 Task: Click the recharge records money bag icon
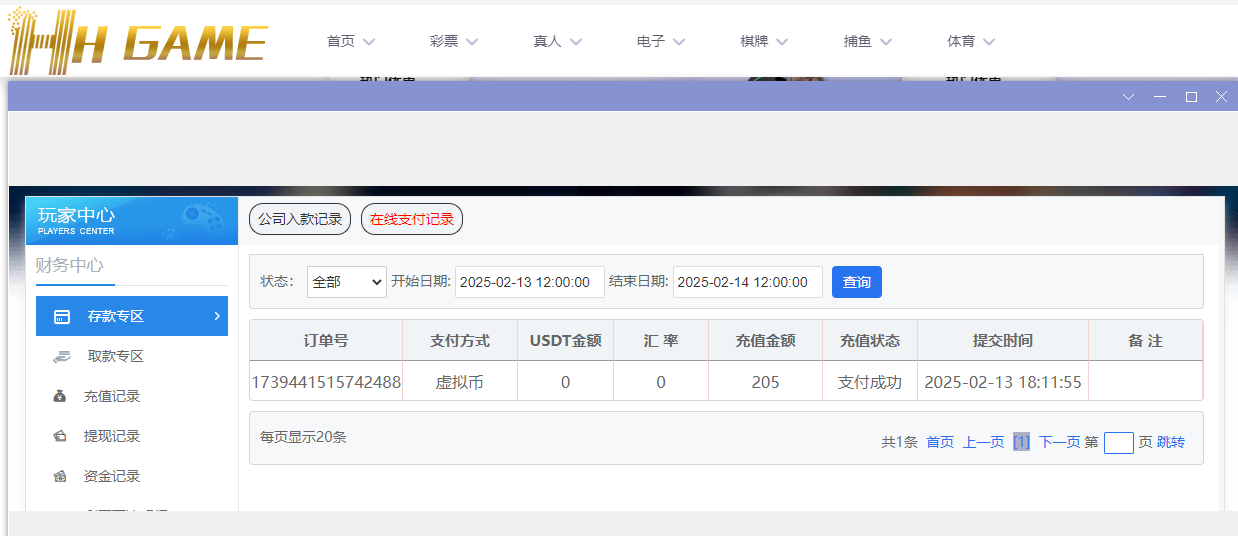[x=60, y=397]
